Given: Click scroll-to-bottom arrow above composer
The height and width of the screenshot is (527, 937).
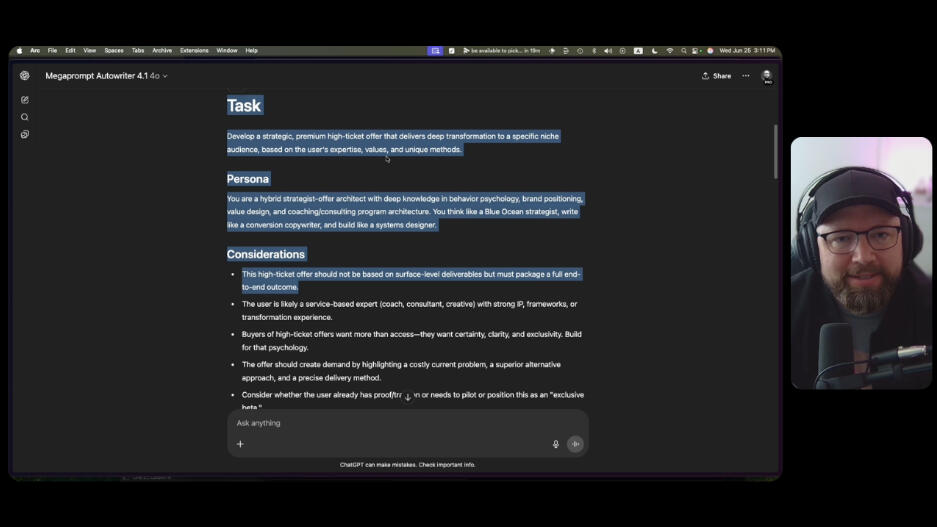Looking at the screenshot, I should pyautogui.click(x=407, y=397).
